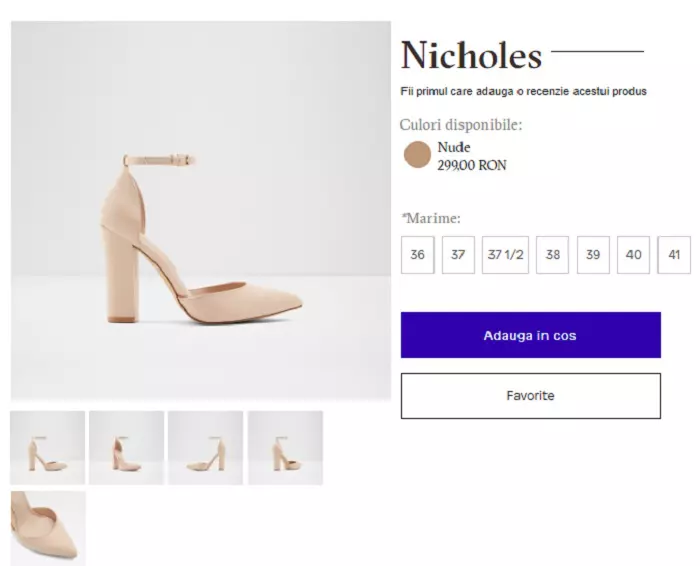The image size is (700, 566).
Task: Pick size 39
Action: 593,255
